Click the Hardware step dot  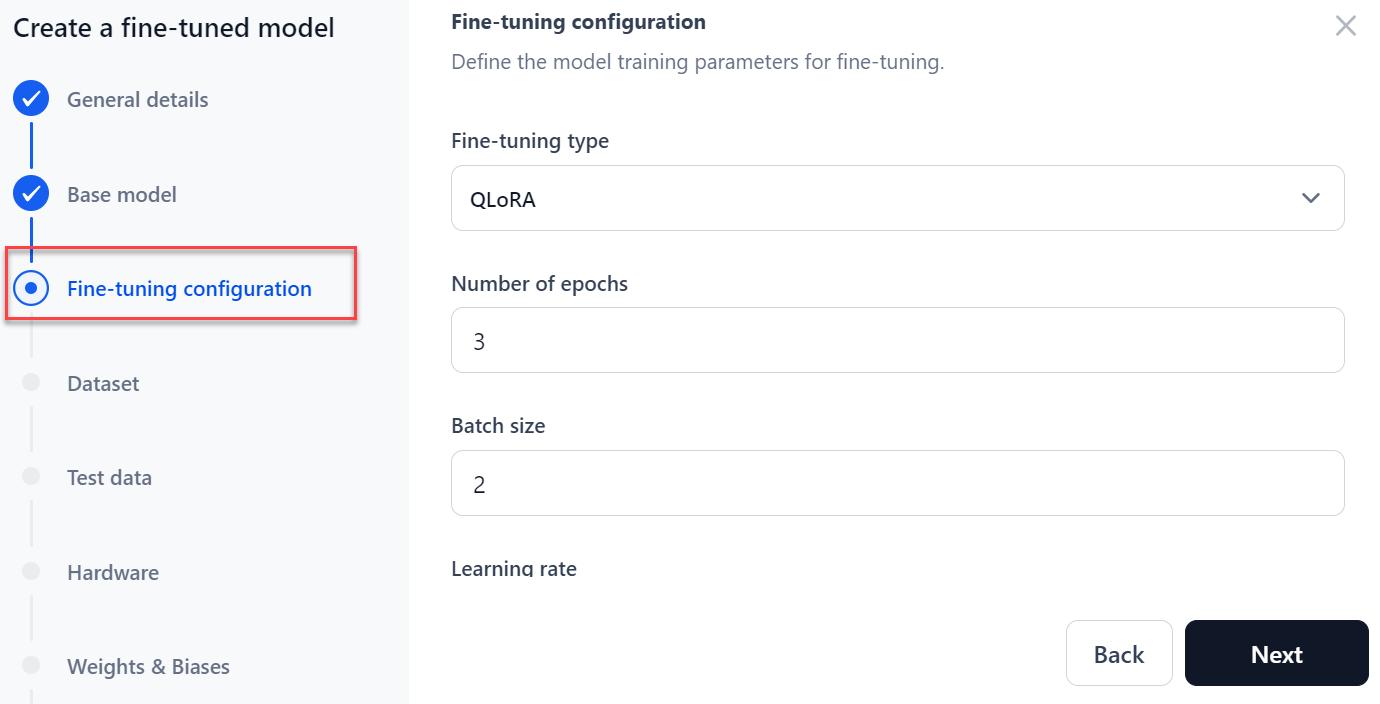click(31, 571)
